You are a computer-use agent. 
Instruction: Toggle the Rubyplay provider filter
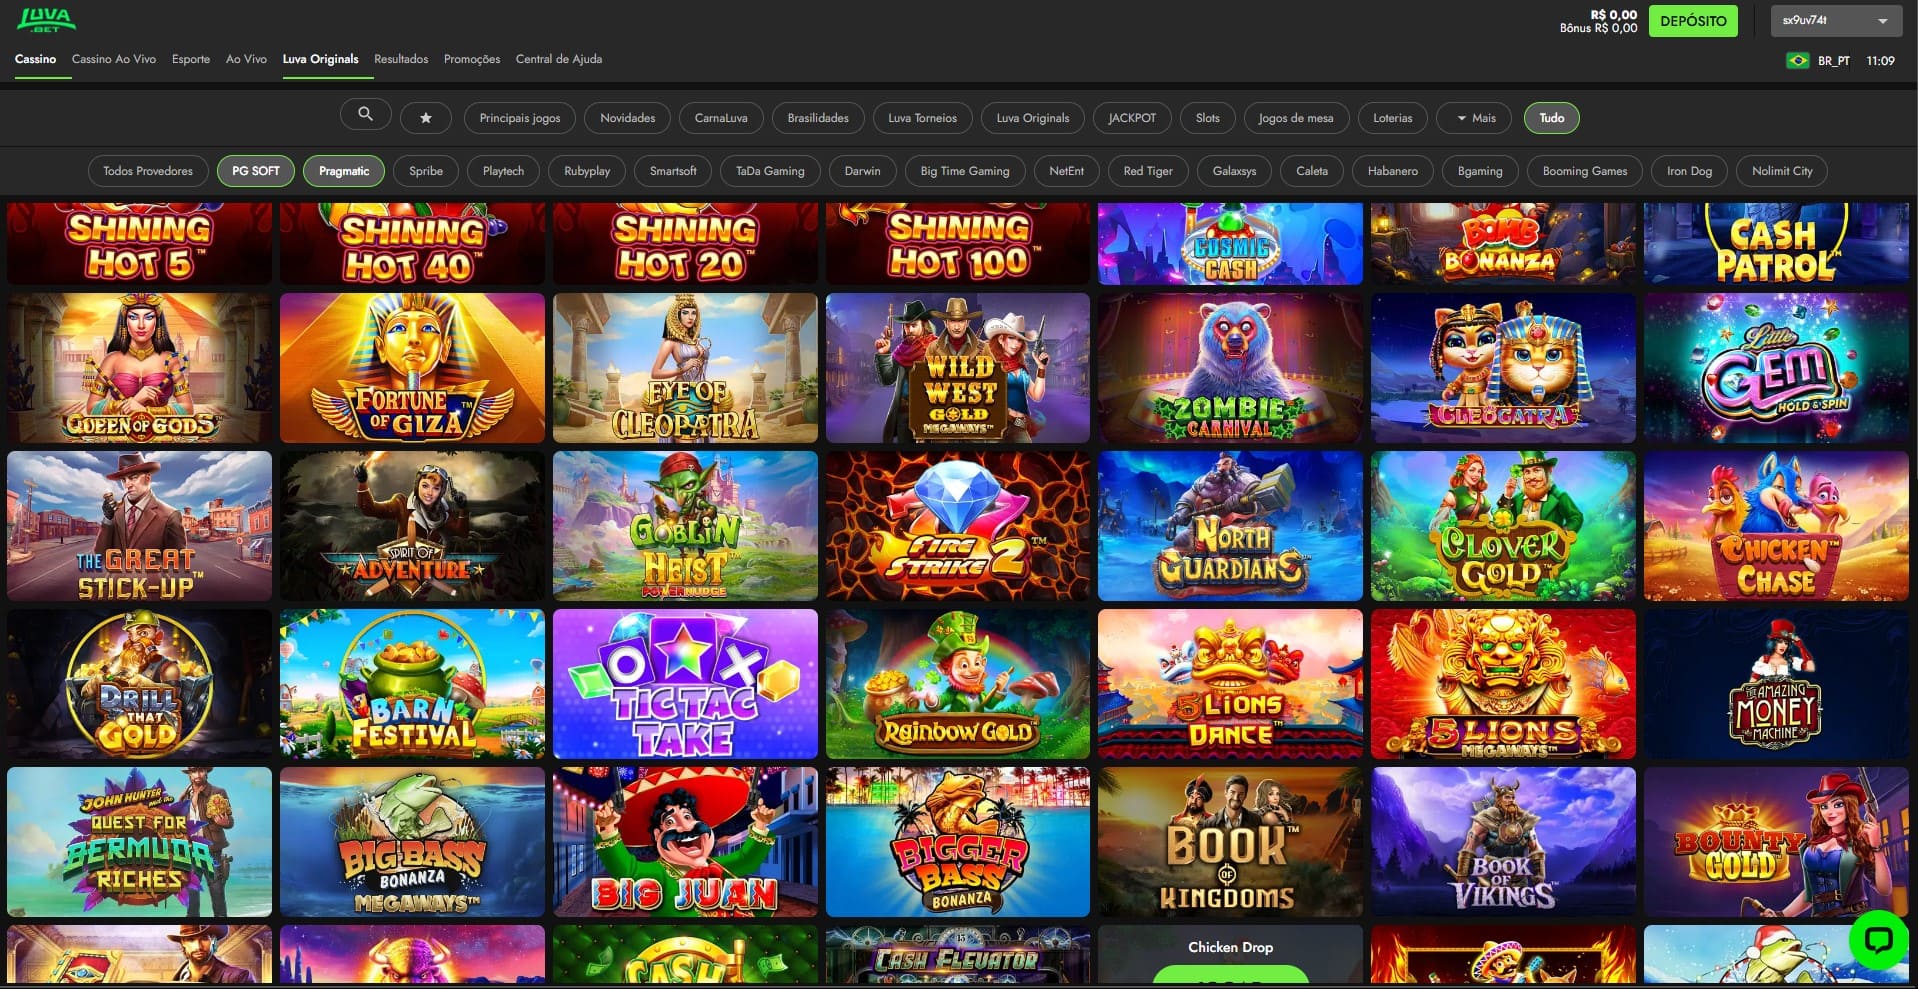(587, 171)
